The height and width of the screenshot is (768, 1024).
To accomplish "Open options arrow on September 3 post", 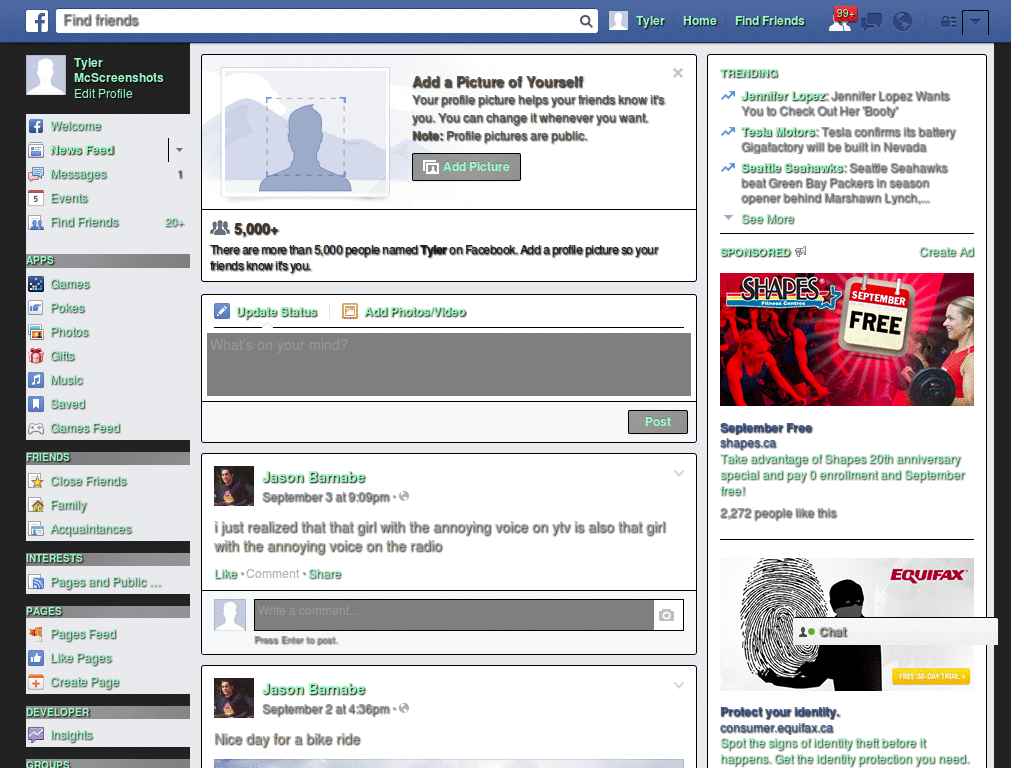I will click(x=679, y=473).
